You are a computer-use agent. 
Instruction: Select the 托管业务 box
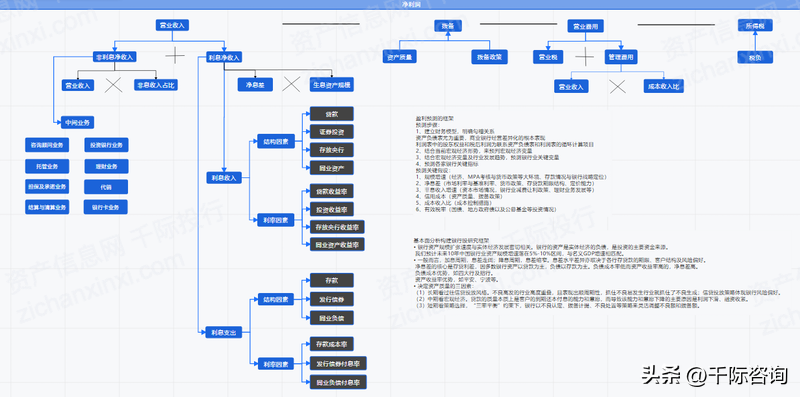46,166
